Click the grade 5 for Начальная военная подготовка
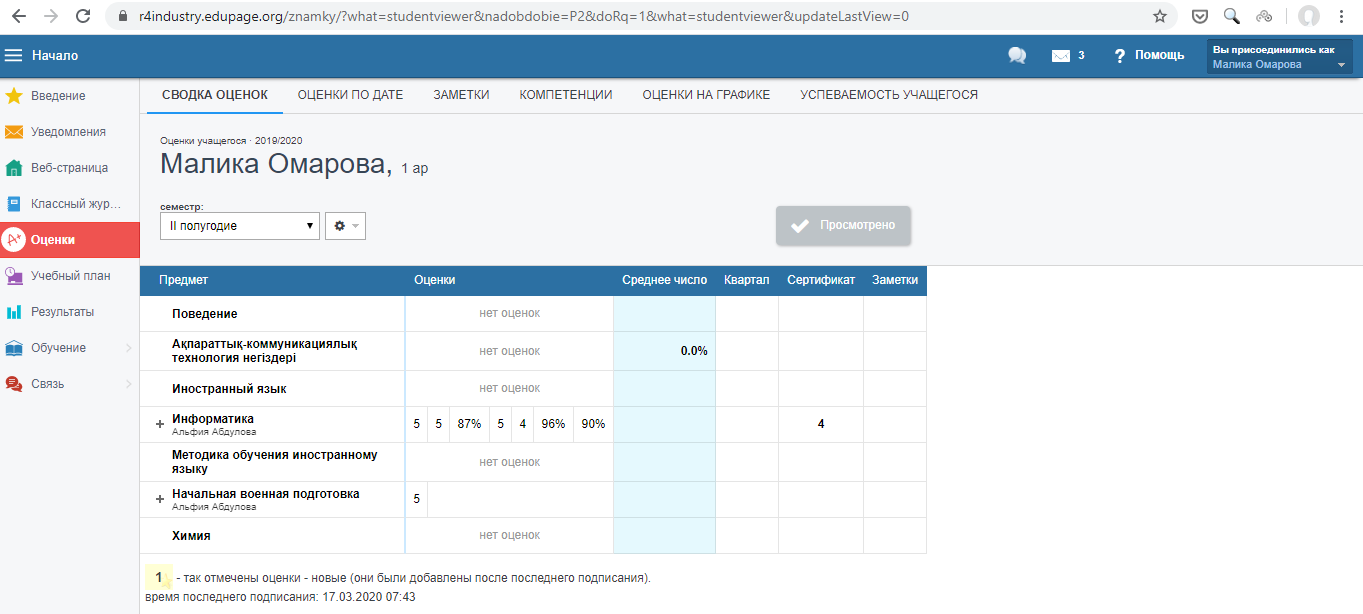 (416, 499)
